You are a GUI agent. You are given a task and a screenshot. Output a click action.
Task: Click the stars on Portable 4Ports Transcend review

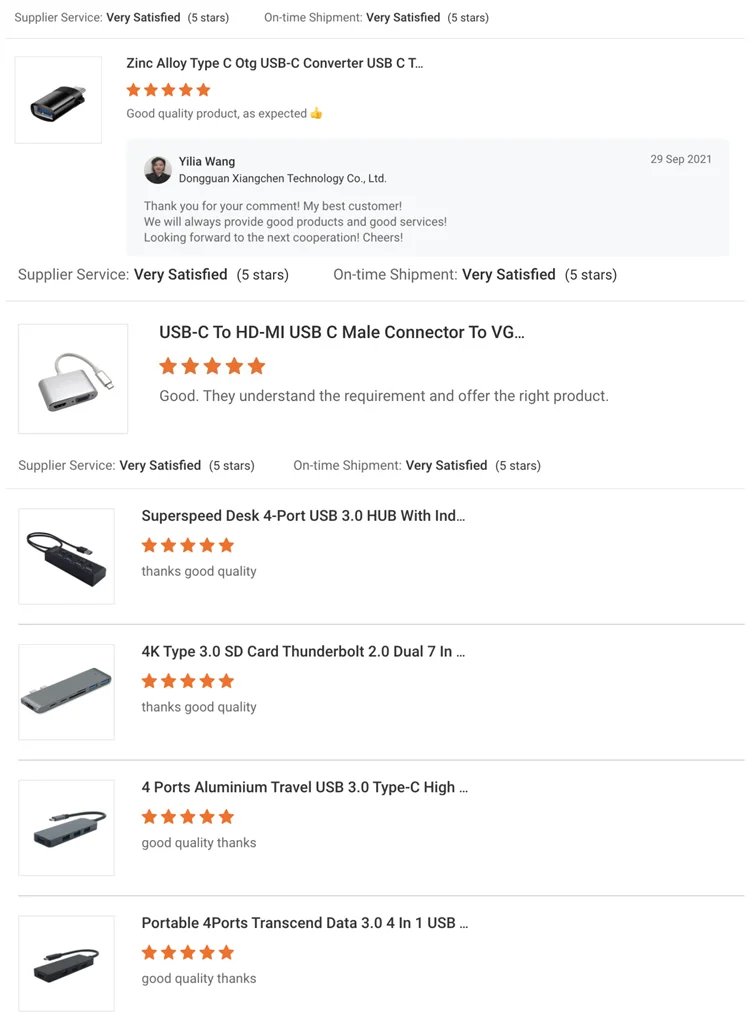pos(187,952)
